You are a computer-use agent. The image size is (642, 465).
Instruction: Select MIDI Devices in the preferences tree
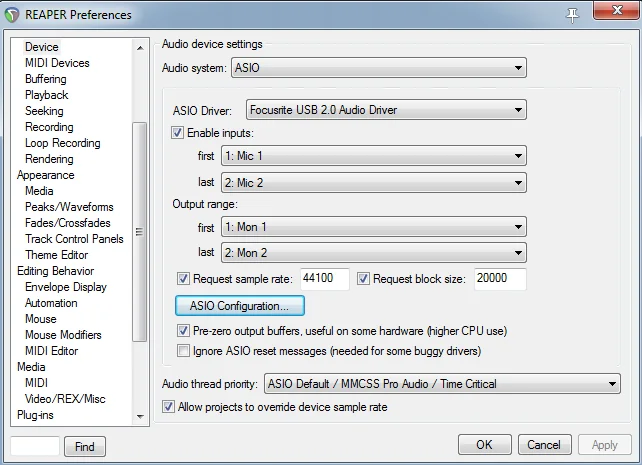point(57,63)
